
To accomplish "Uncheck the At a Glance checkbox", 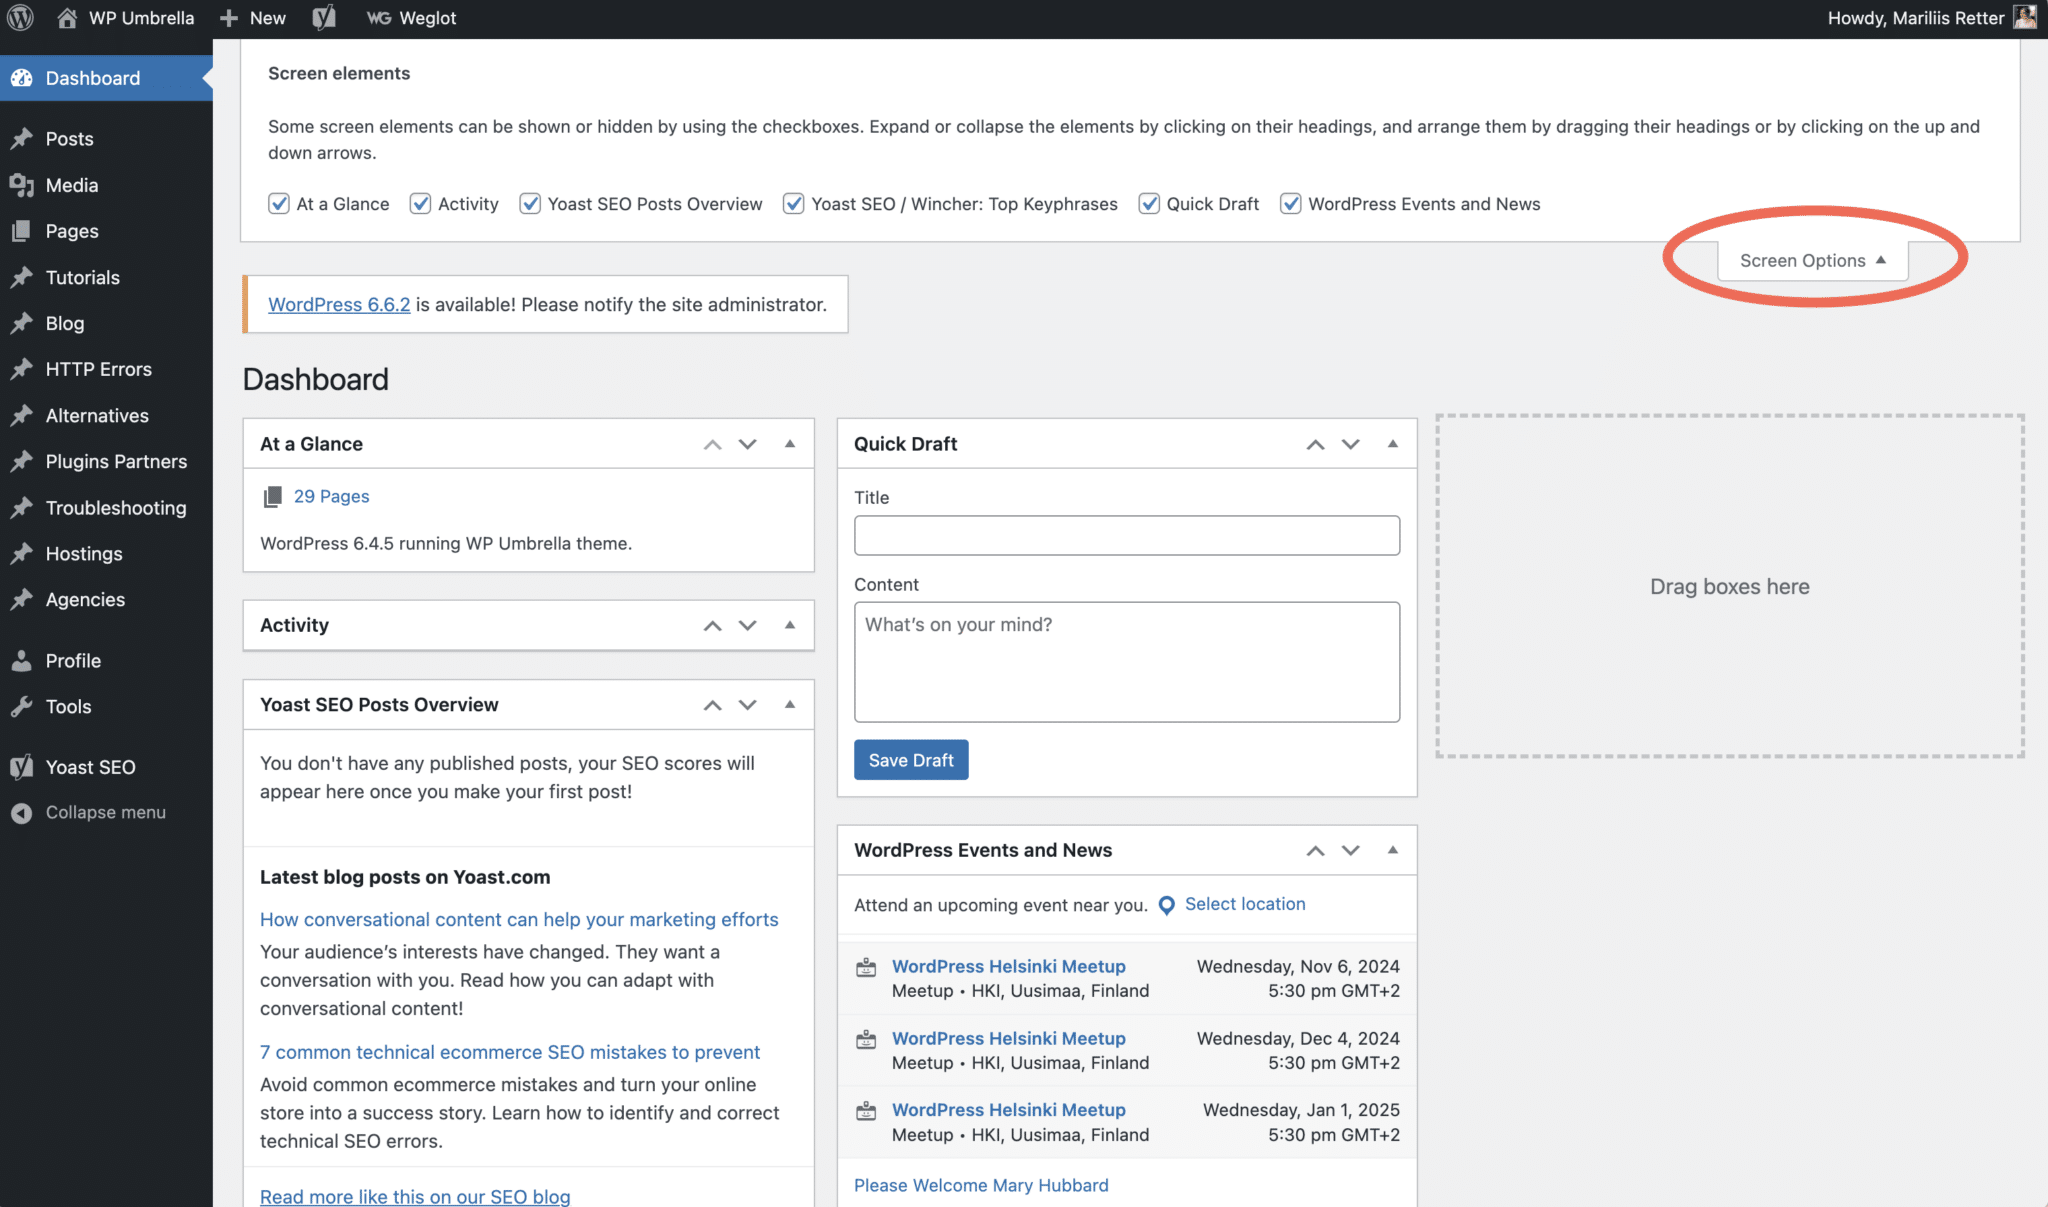I will pyautogui.click(x=279, y=204).
